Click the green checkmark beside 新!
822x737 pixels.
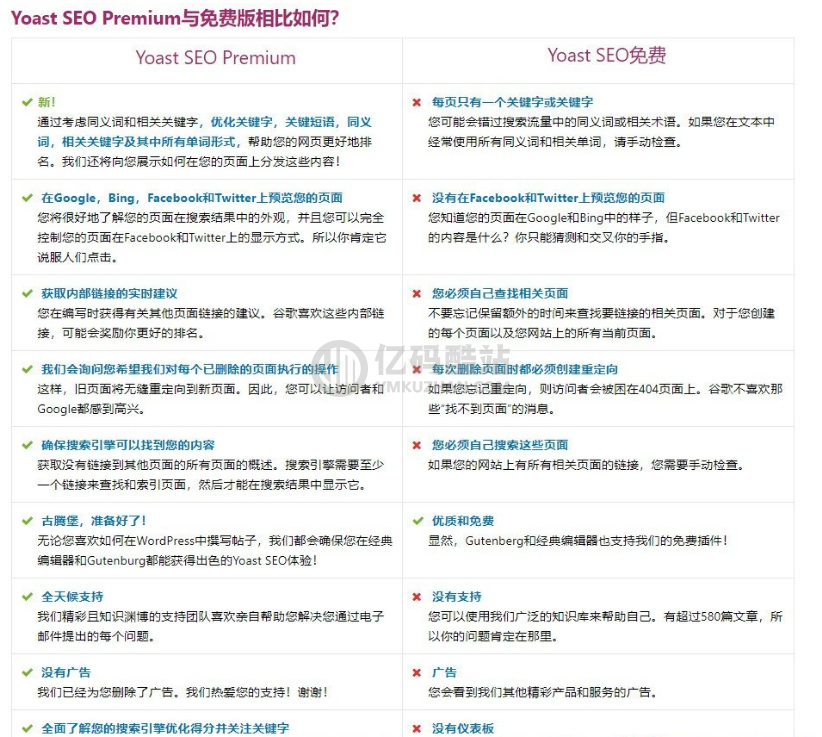(x=27, y=102)
